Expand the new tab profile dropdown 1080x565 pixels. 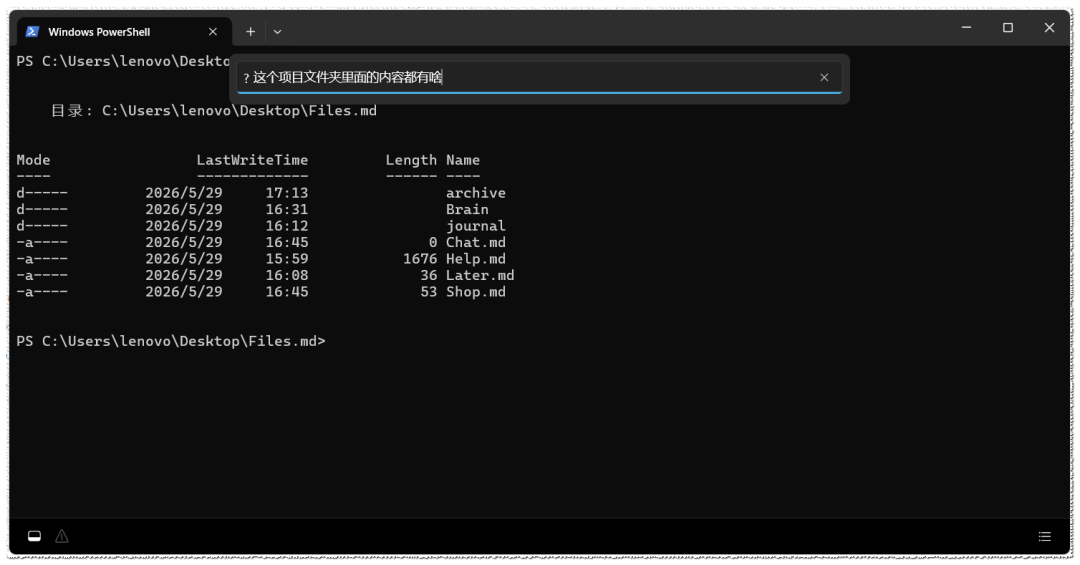[x=278, y=32]
